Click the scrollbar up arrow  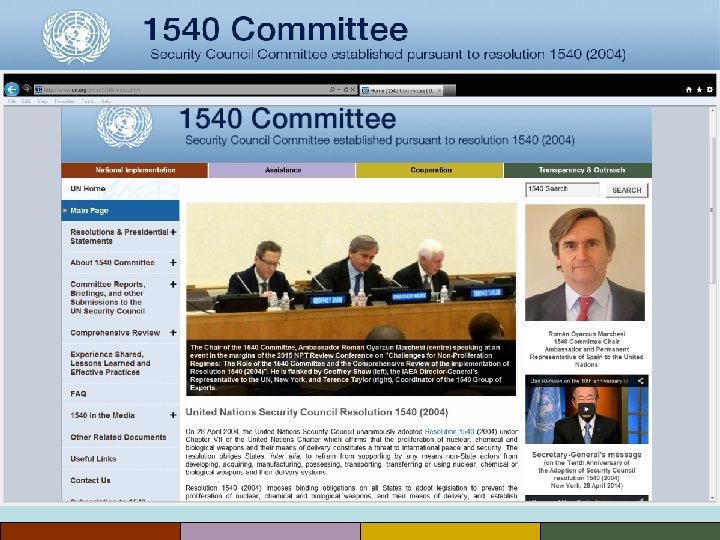(x=713, y=110)
